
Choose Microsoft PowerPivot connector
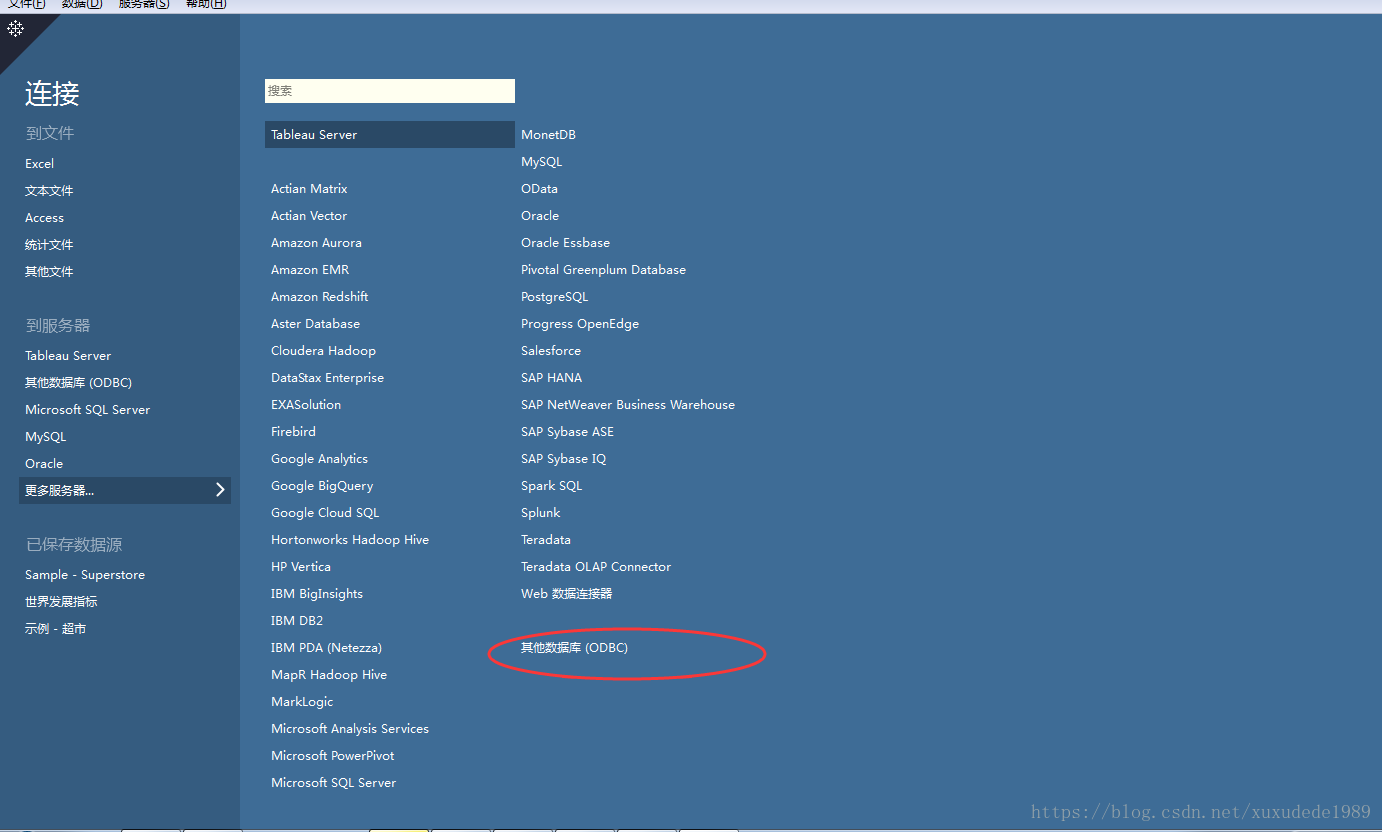coord(333,756)
